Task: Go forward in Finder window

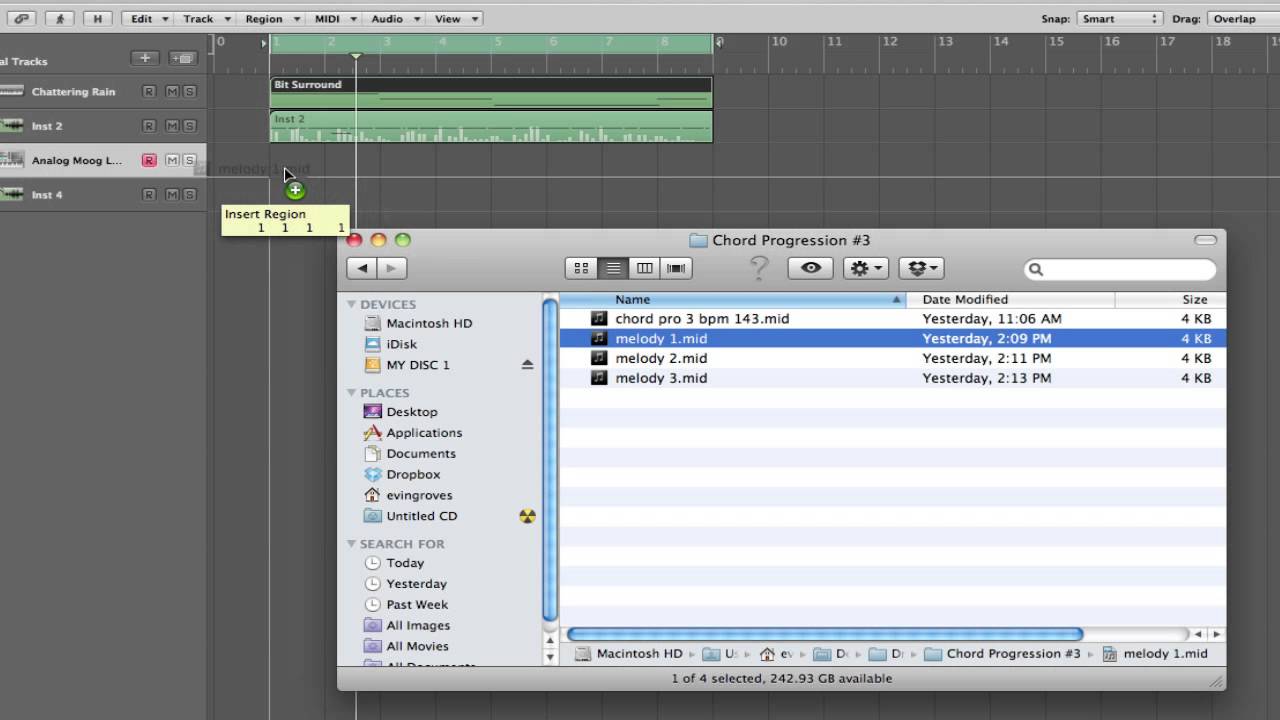Action: point(391,268)
